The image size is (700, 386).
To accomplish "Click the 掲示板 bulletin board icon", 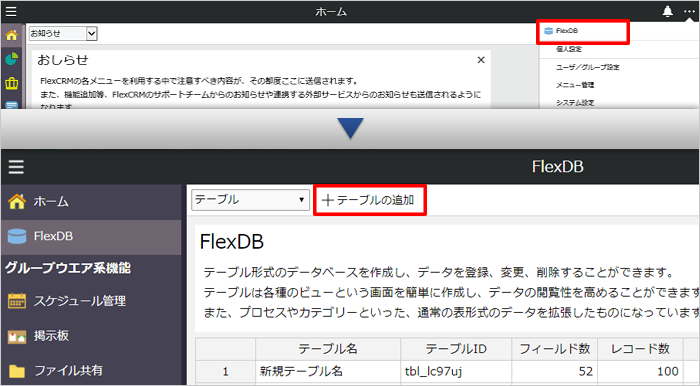I will point(17,336).
